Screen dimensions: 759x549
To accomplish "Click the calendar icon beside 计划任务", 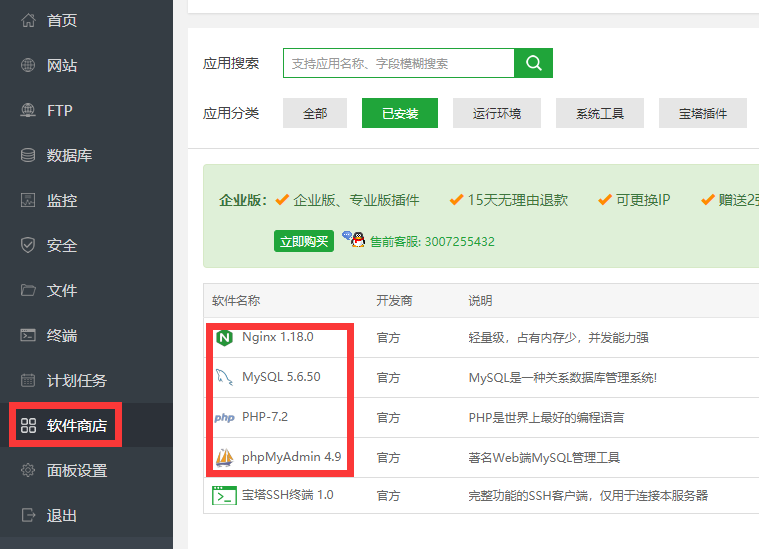I will pos(28,380).
